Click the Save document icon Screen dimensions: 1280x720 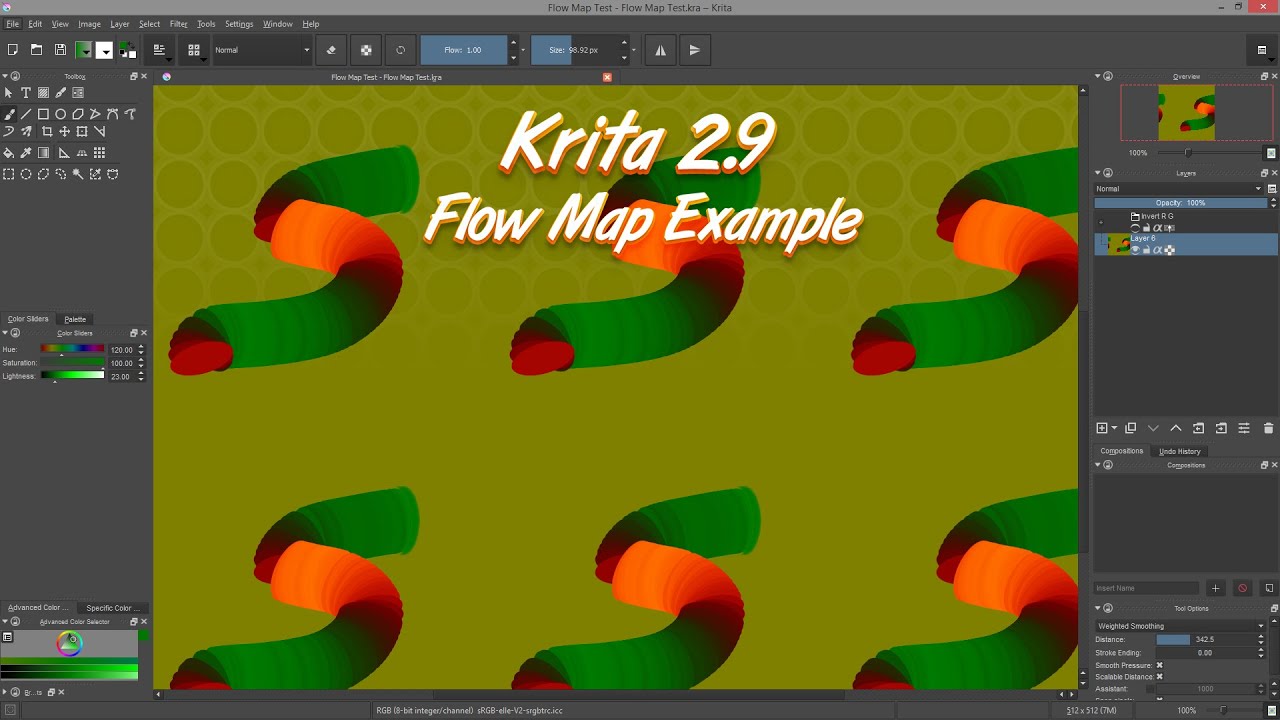(x=60, y=50)
